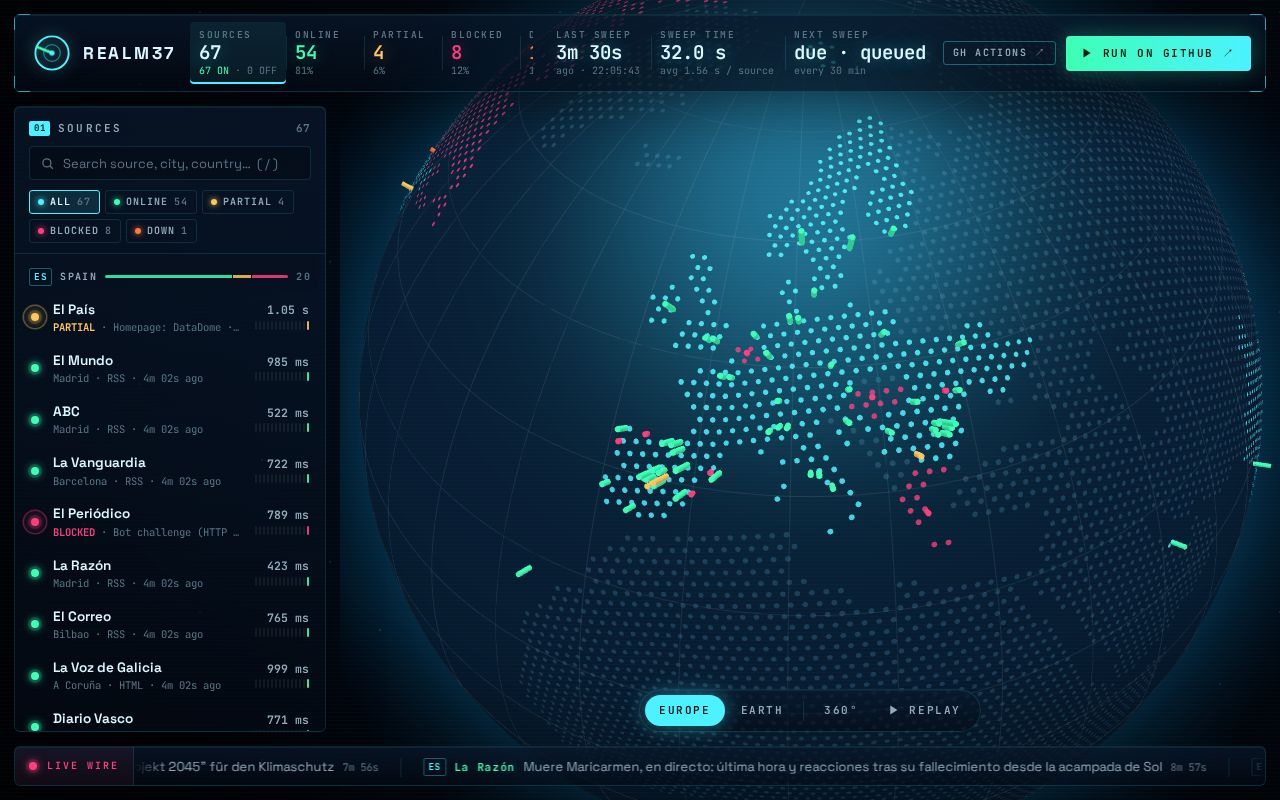Image resolution: width=1280 pixels, height=800 pixels.
Task: Click the search magnifier icon
Action: coord(48,163)
